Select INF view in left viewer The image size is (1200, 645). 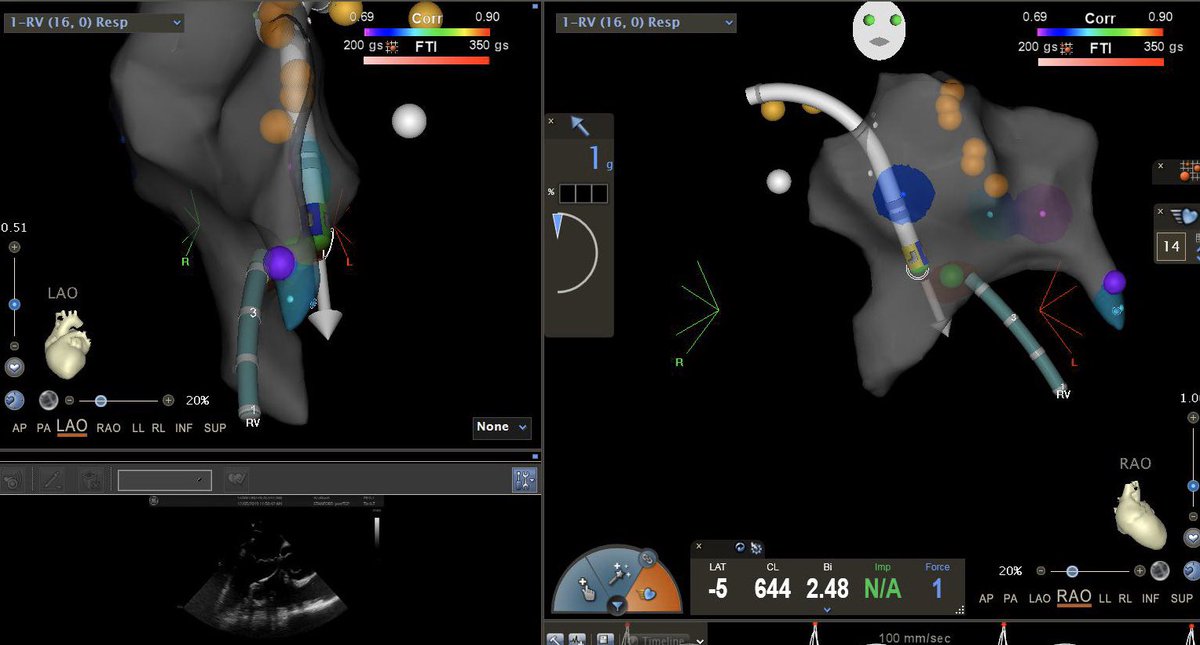click(x=184, y=427)
